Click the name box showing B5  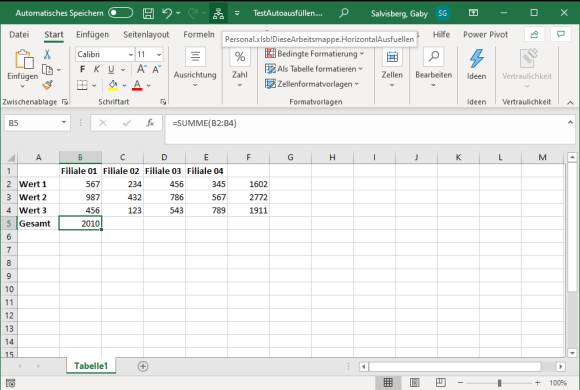pyautogui.click(x=32, y=123)
